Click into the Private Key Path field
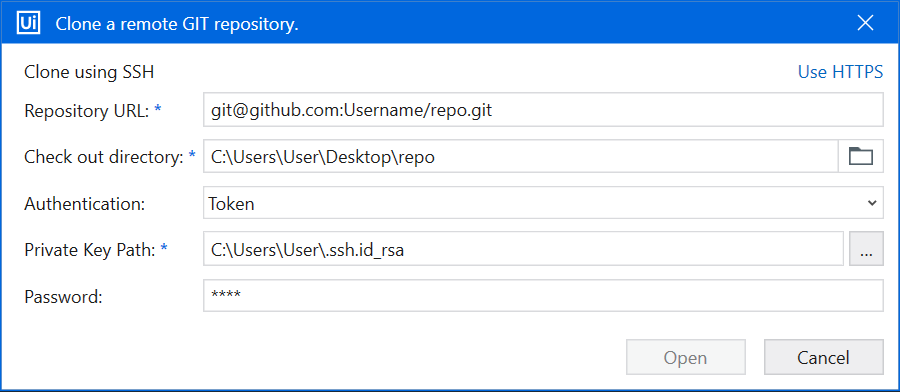Image resolution: width=900 pixels, height=392 pixels. (x=523, y=249)
